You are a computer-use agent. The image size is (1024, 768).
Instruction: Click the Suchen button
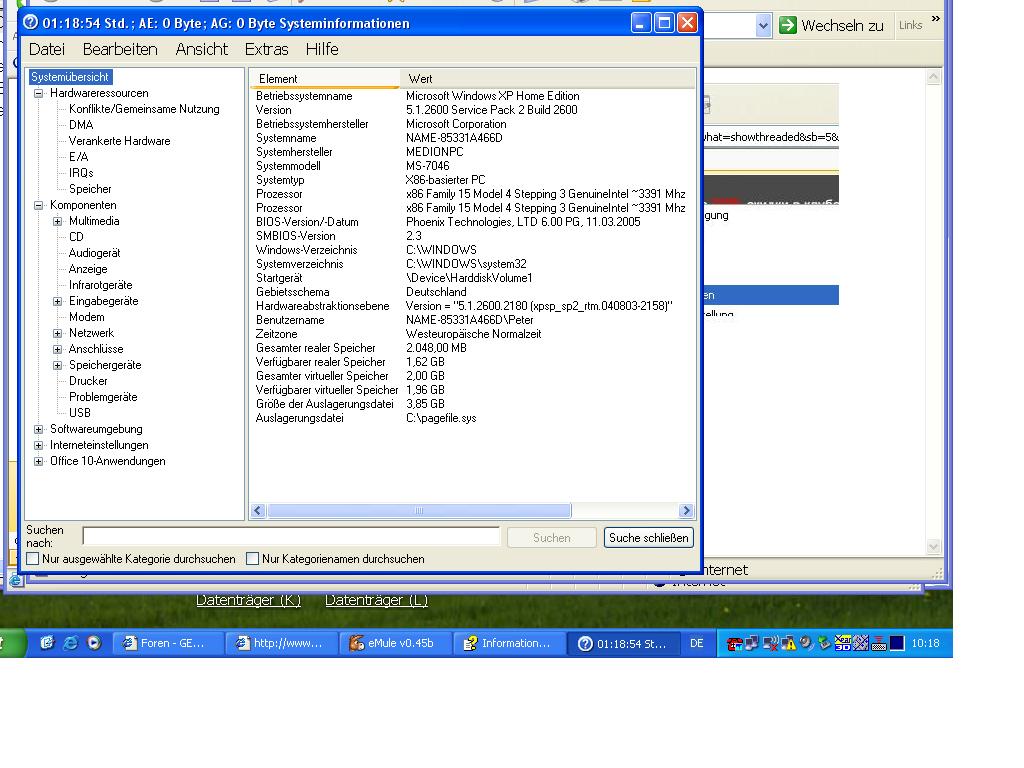tap(552, 537)
